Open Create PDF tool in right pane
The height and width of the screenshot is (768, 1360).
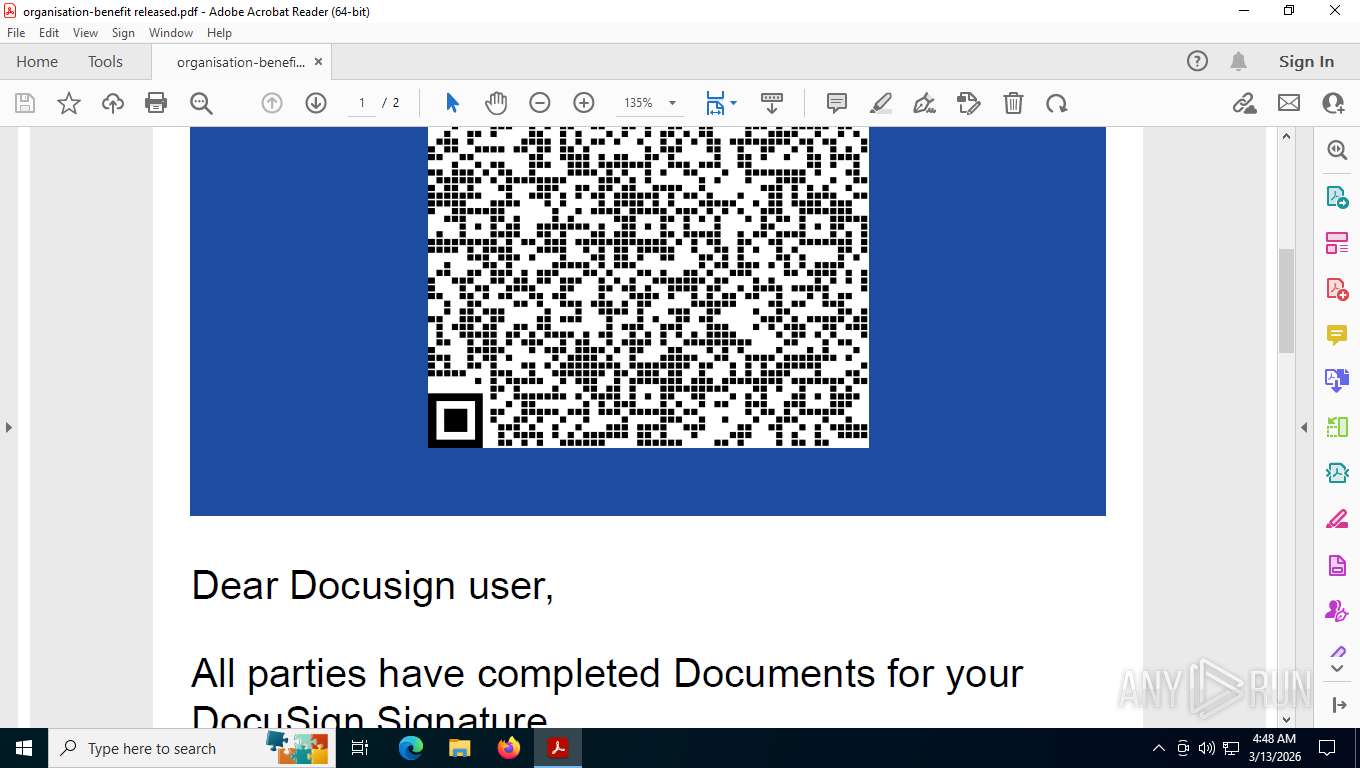click(x=1337, y=289)
